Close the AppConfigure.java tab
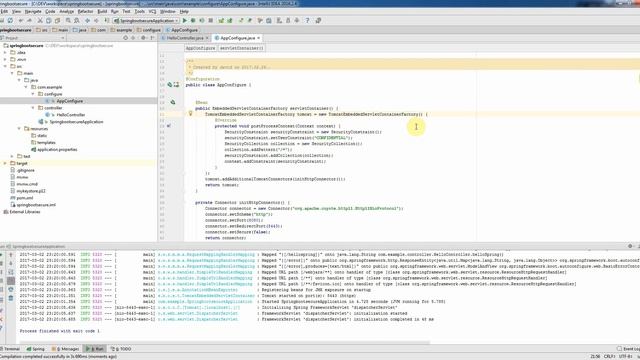Image resolution: width=640 pixels, height=360 pixels. [258, 38]
